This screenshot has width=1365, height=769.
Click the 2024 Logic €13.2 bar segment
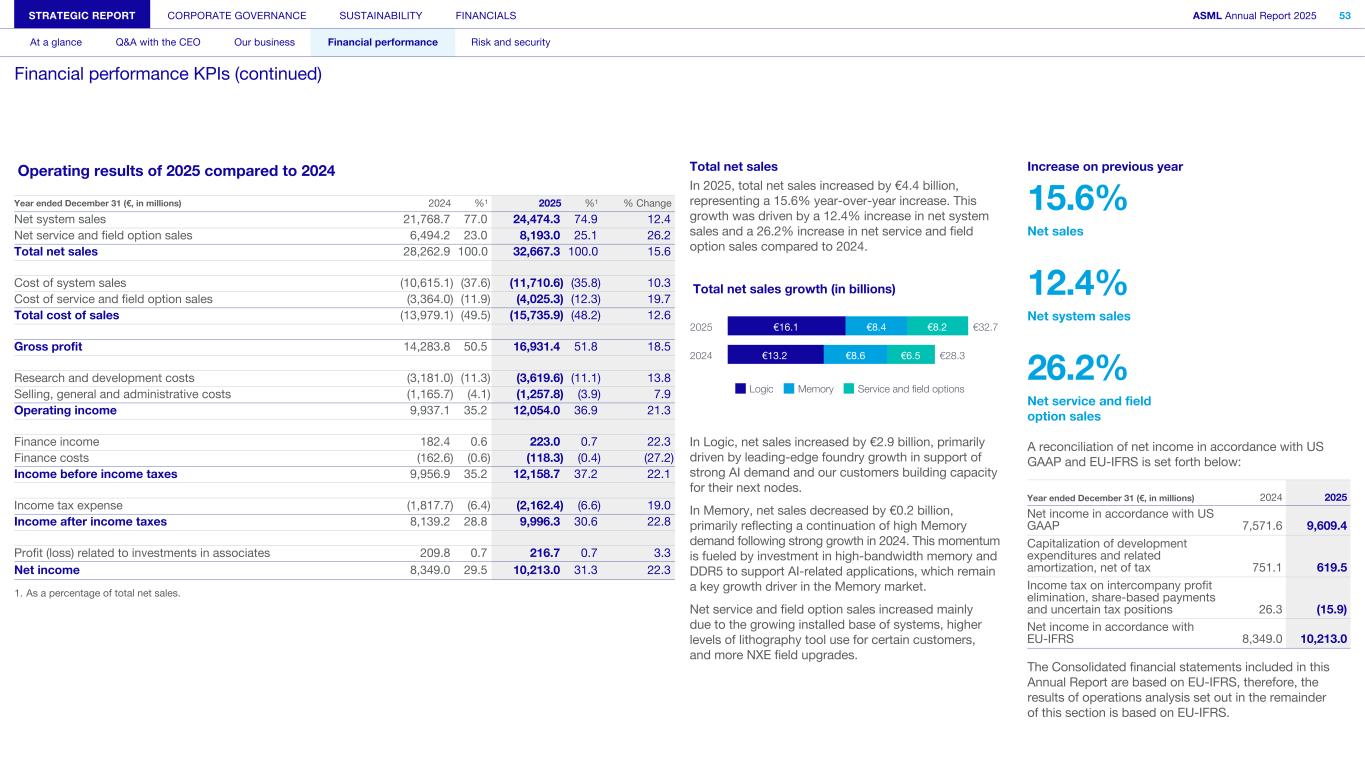click(x=775, y=354)
